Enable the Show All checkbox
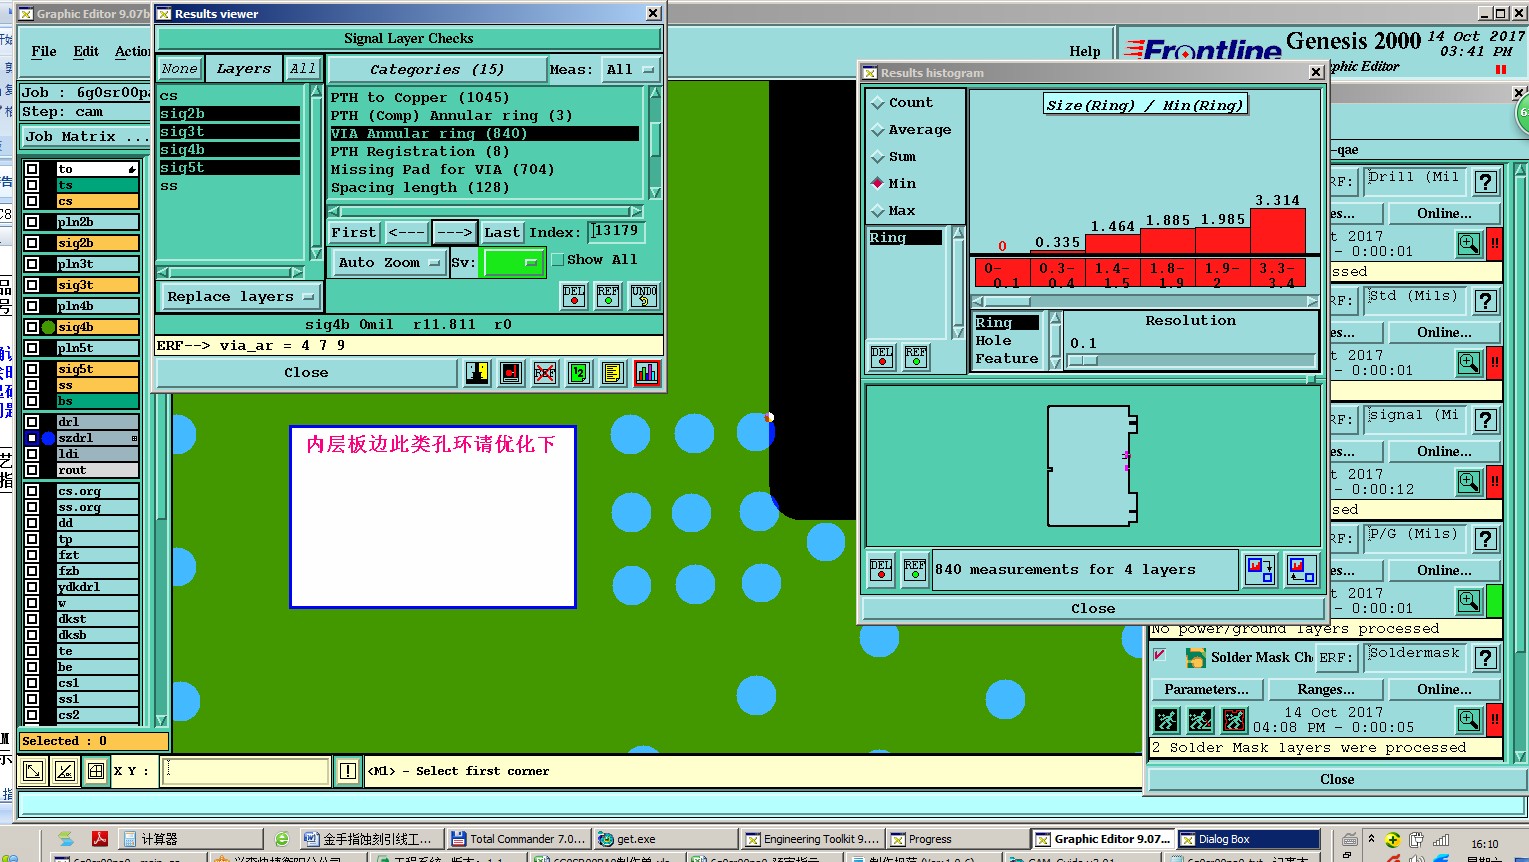This screenshot has width=1529, height=862. [x=558, y=260]
